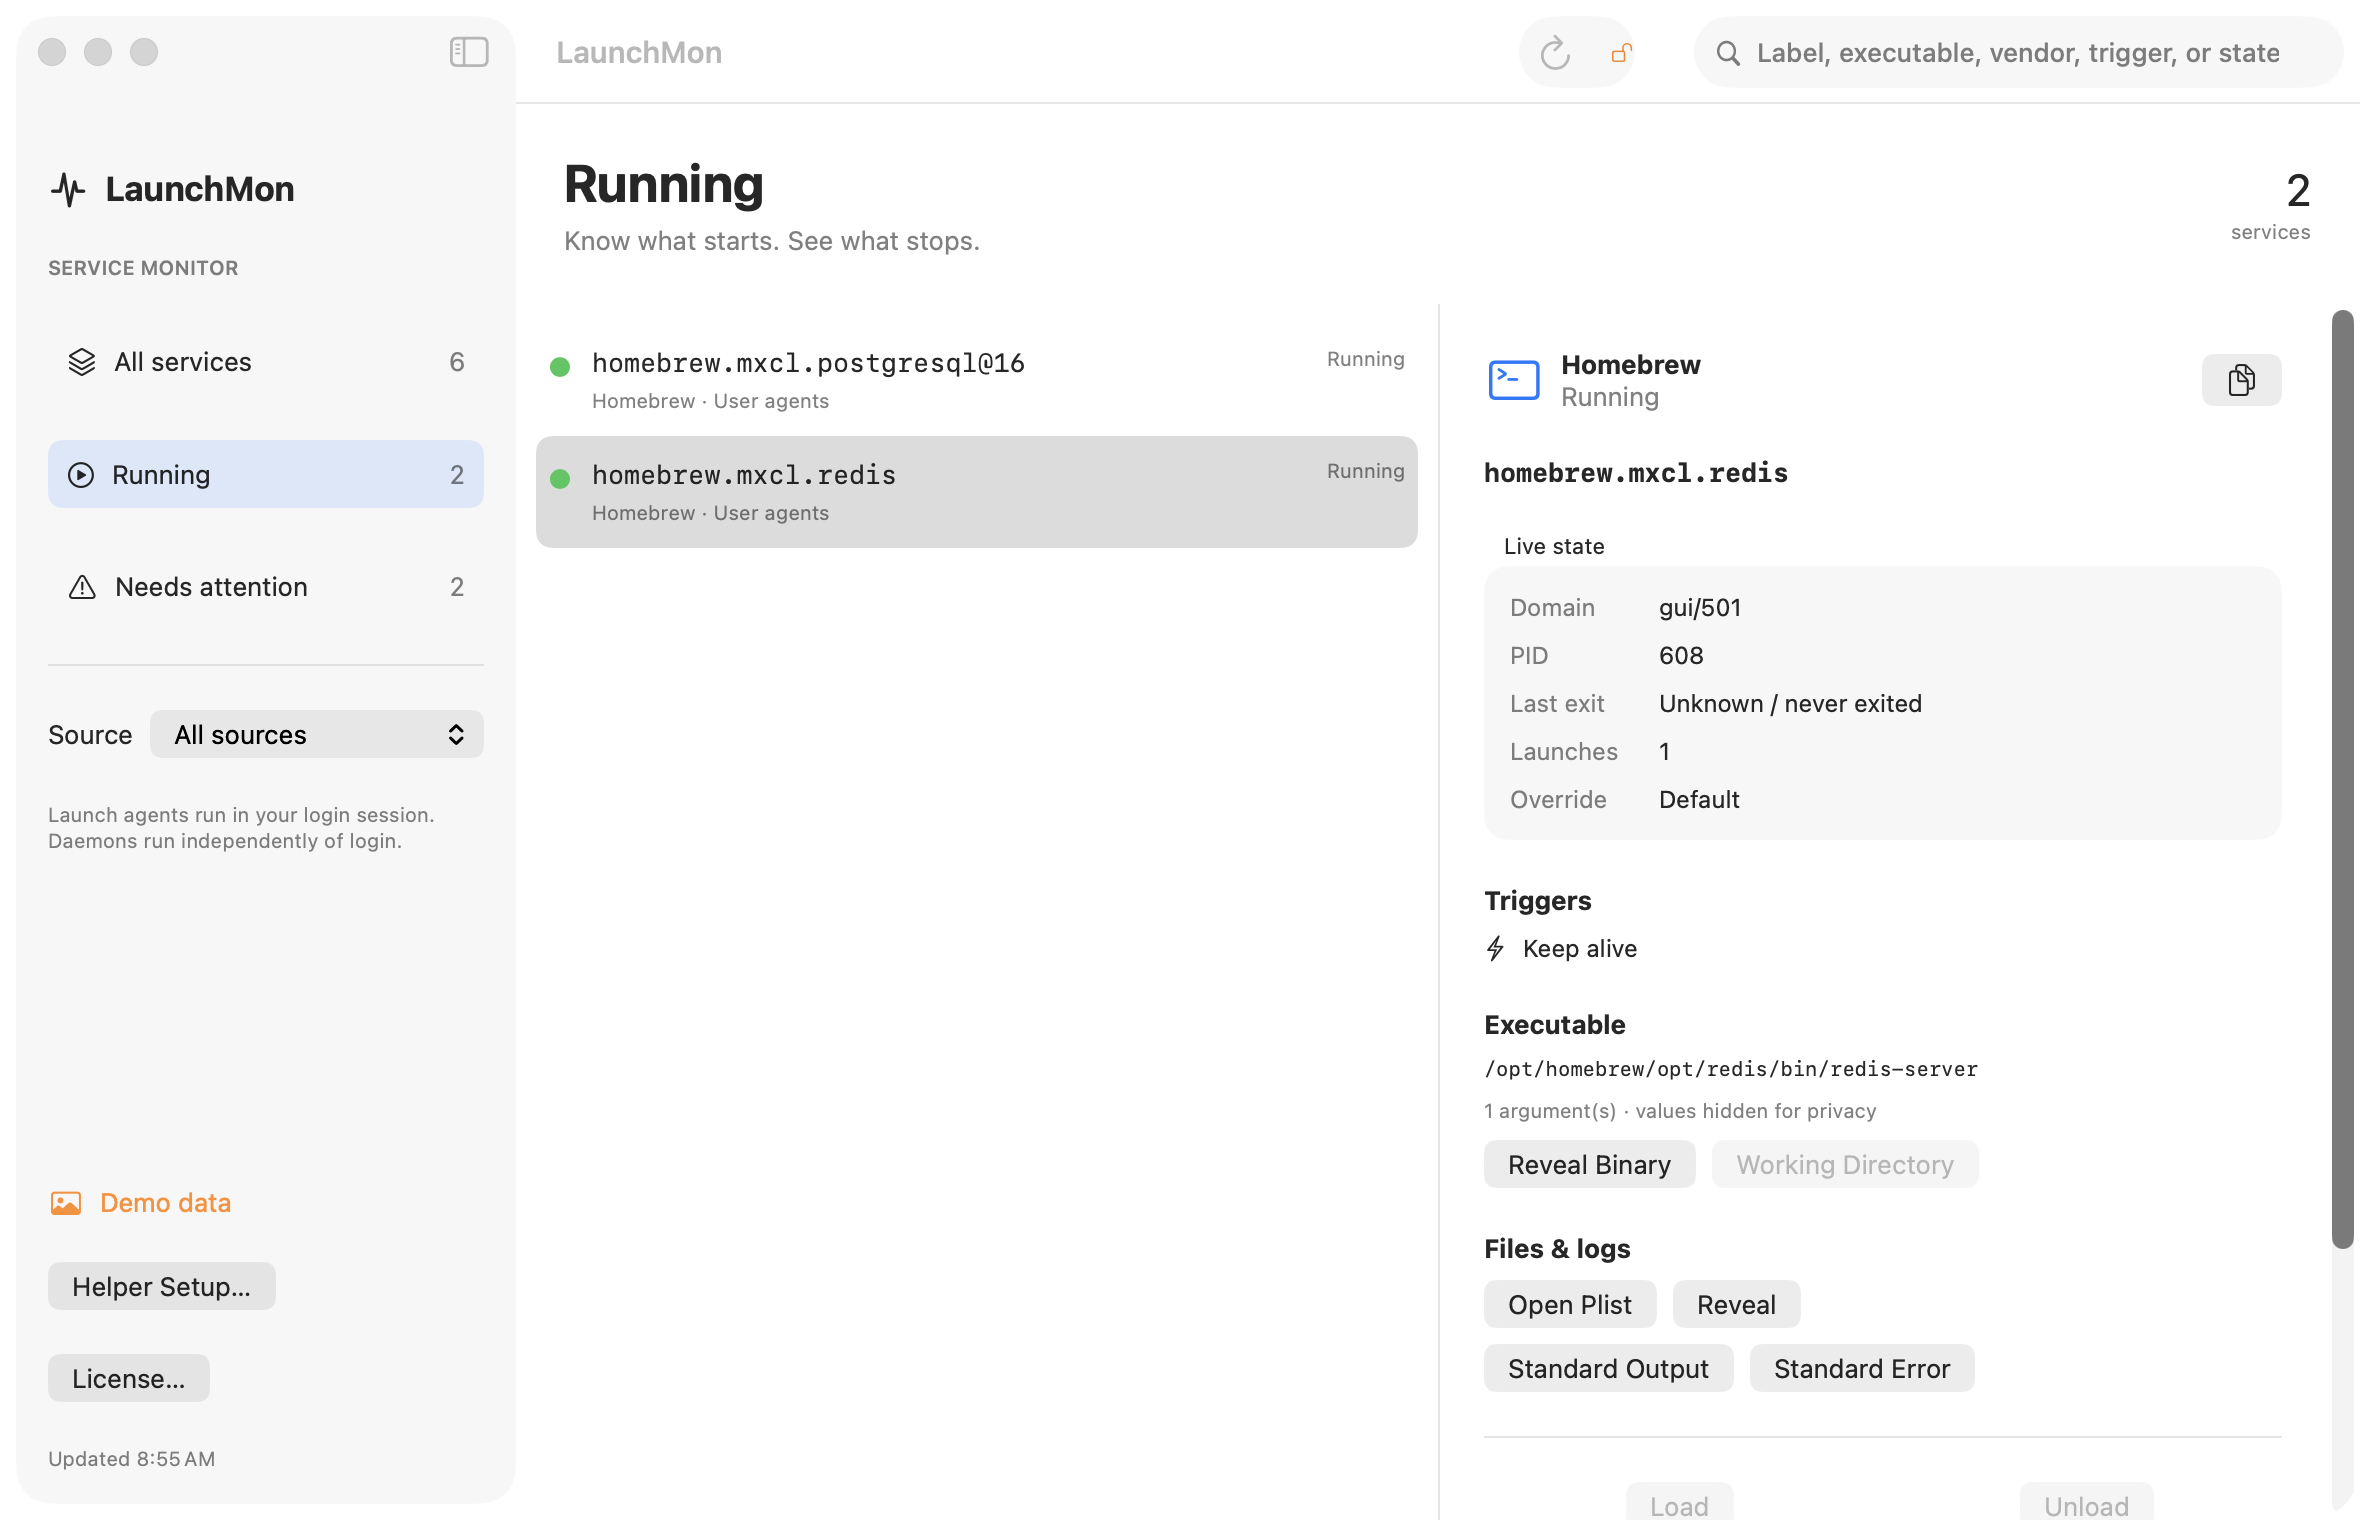Click the search magnifier icon
The width and height of the screenshot is (2360, 1520).
1728,53
